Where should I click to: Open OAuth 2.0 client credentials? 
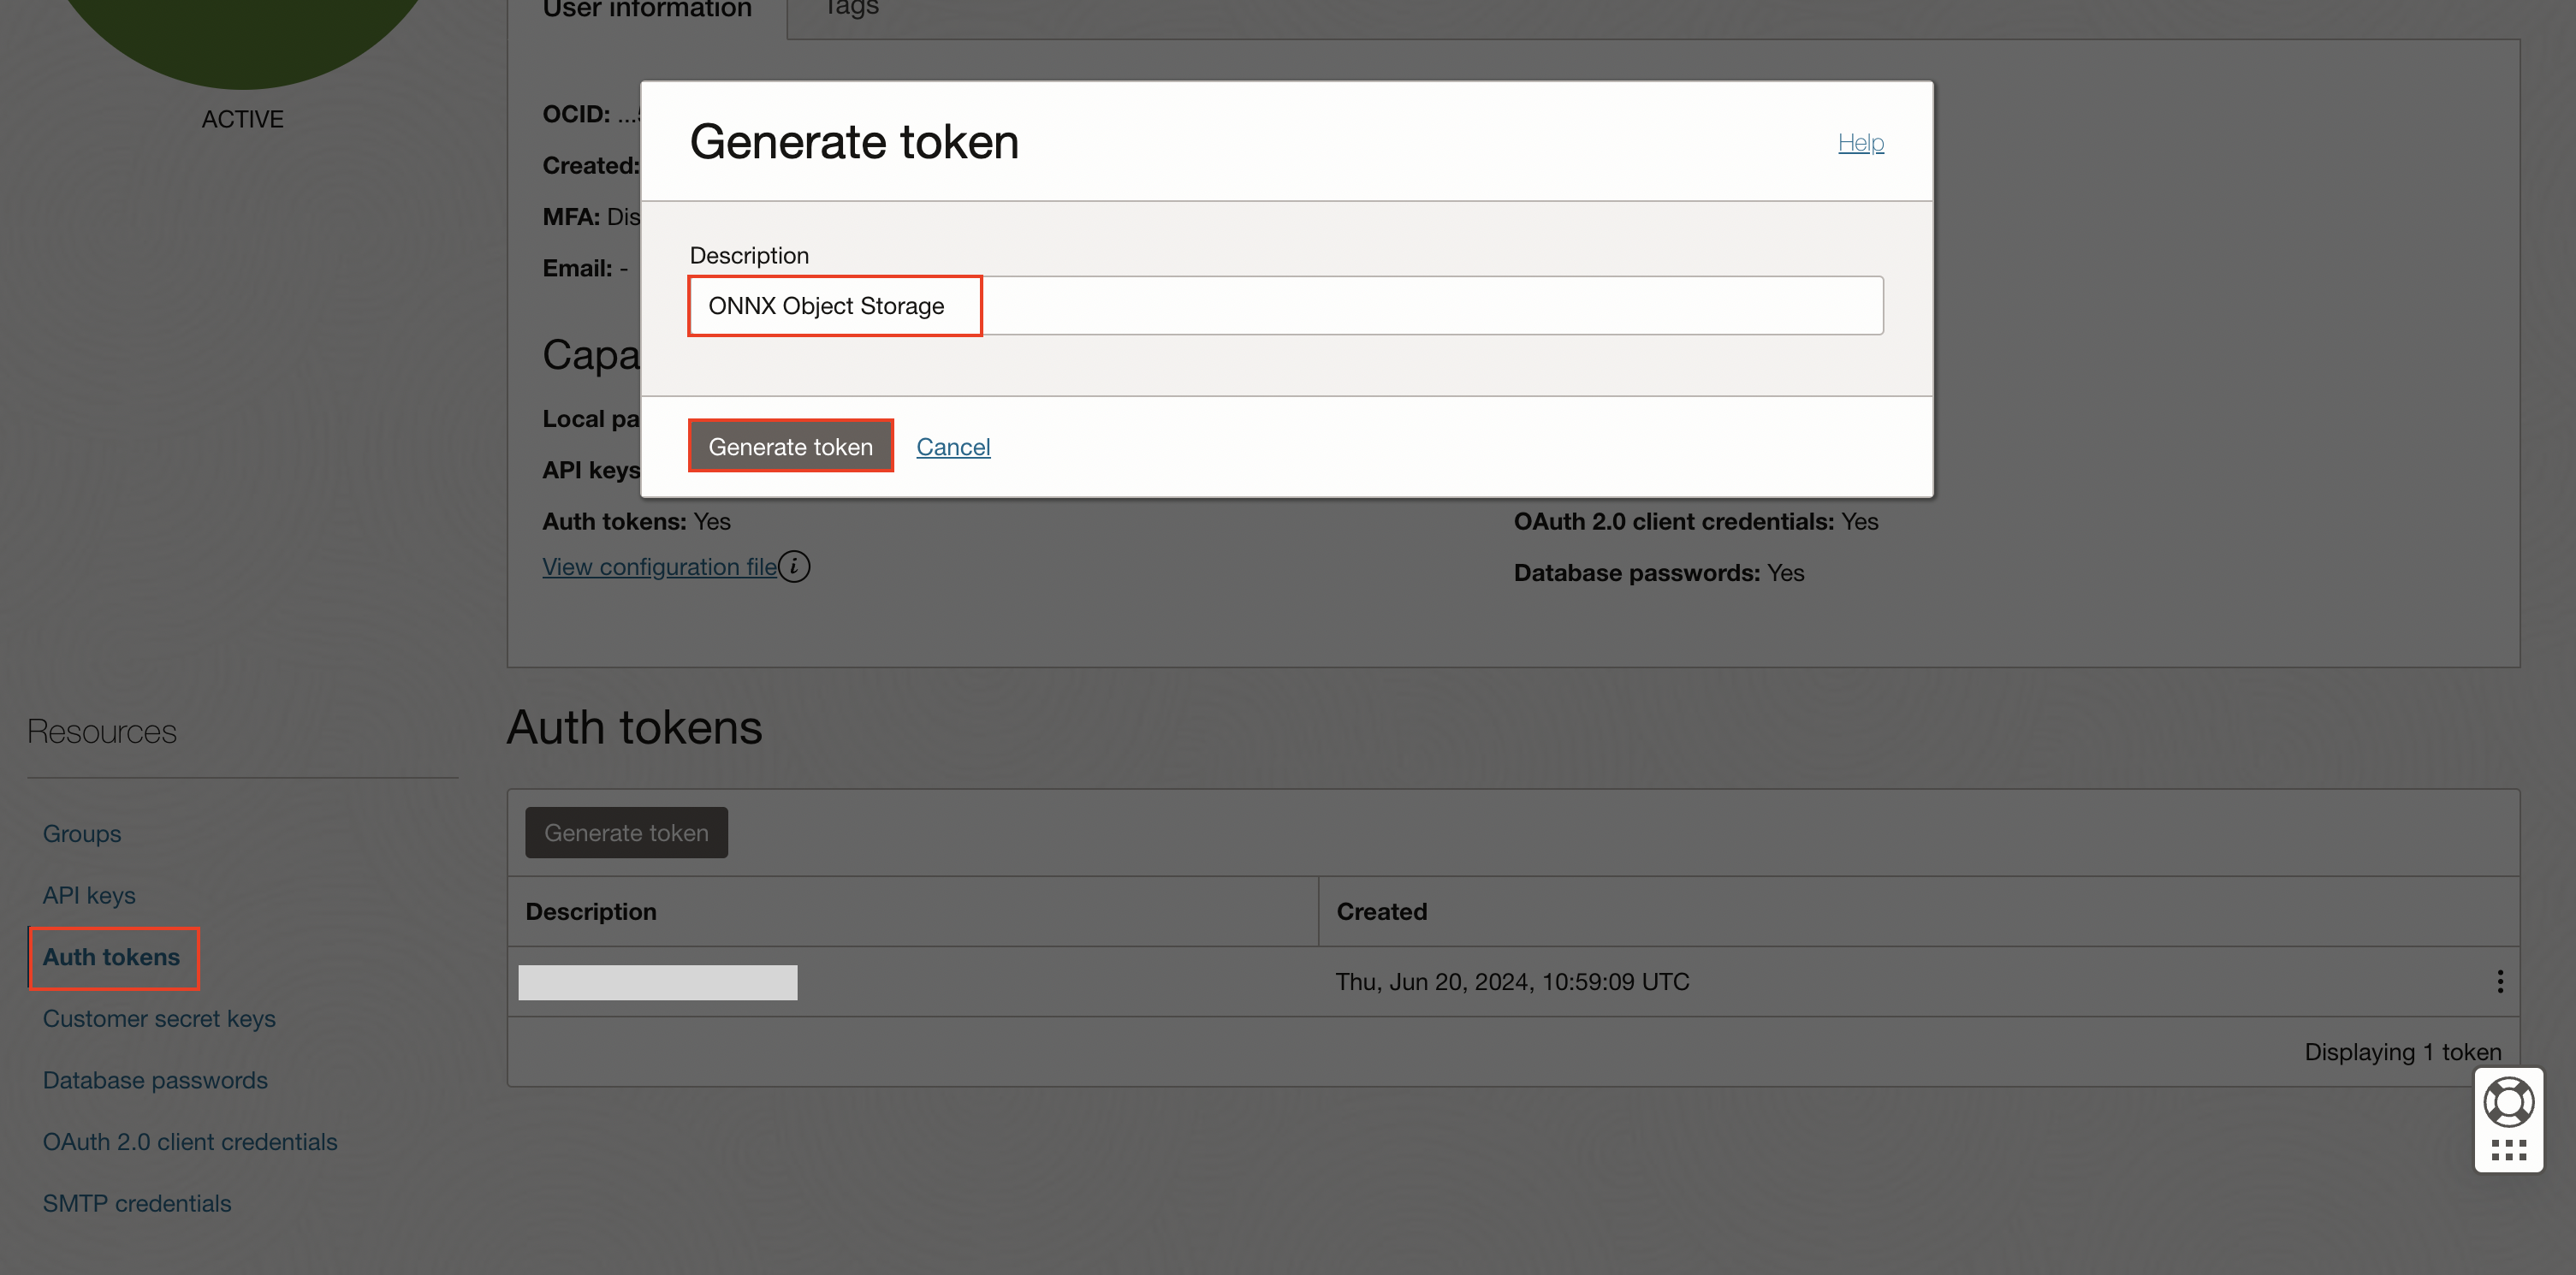coord(190,1142)
